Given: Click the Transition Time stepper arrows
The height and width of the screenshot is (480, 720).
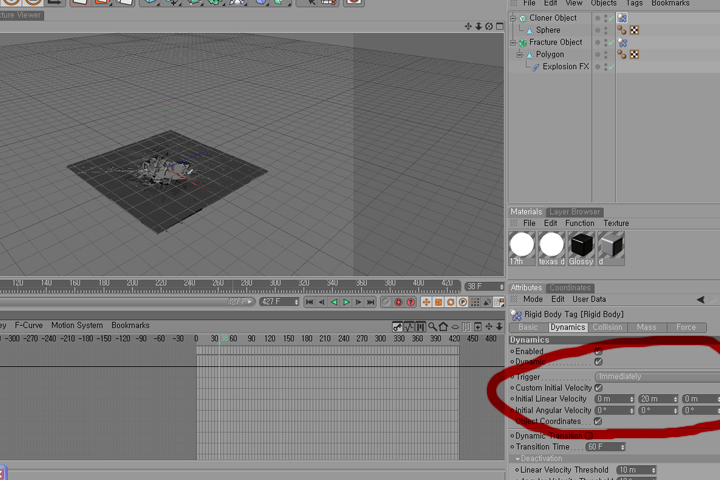Looking at the screenshot, I should point(623,447).
